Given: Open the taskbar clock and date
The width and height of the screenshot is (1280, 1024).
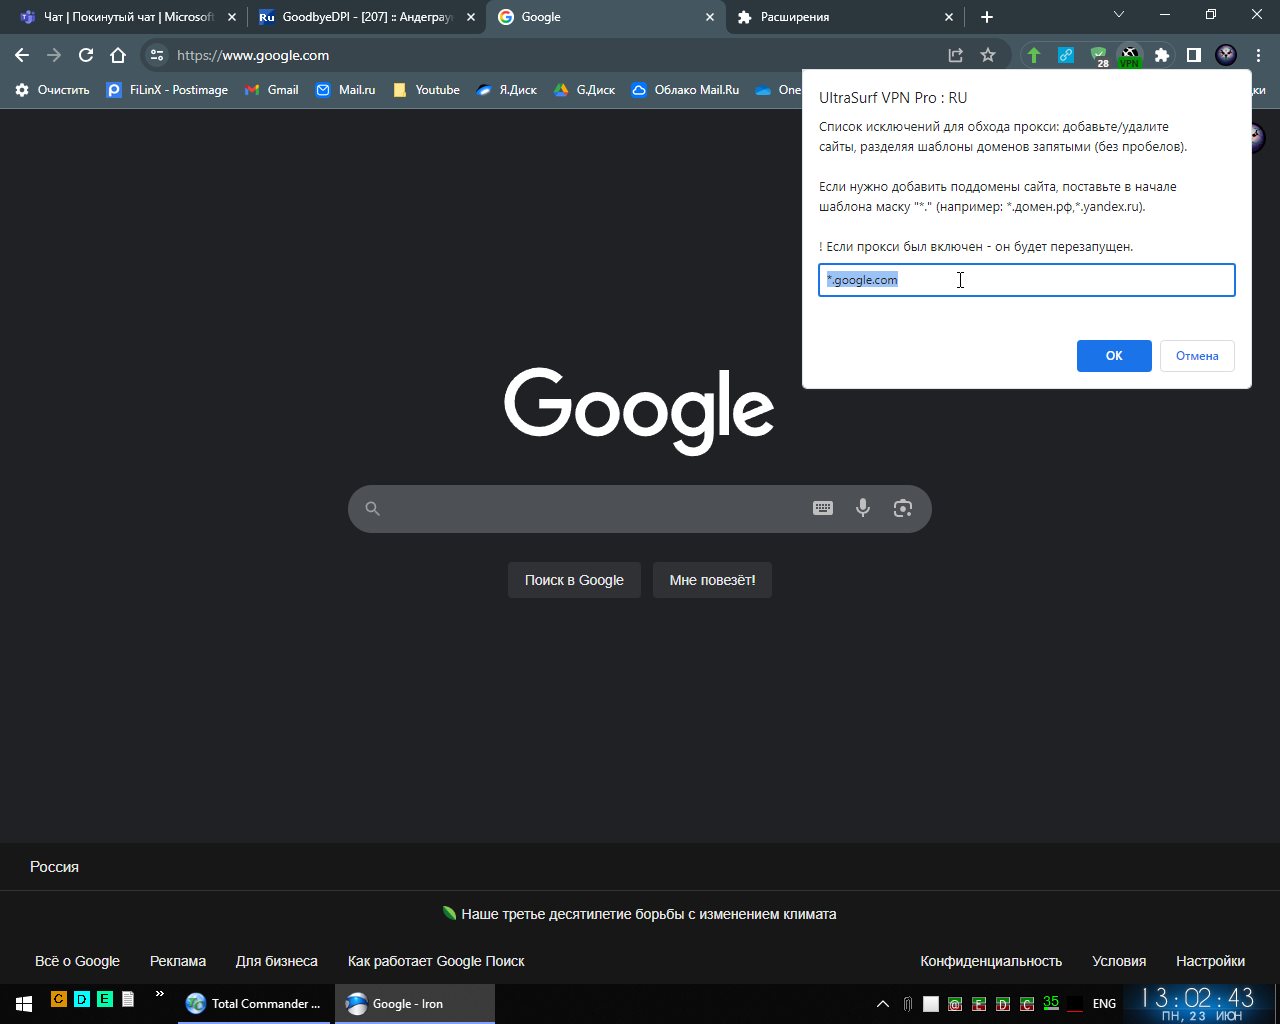Looking at the screenshot, I should [x=1199, y=1003].
